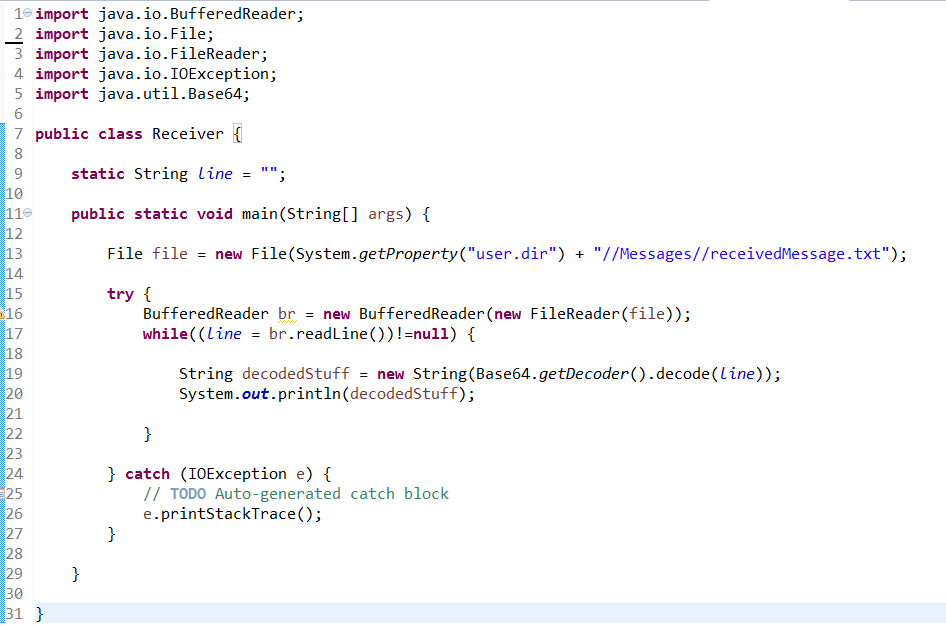The height and width of the screenshot is (626, 946).
Task: Click the "//Messages//receivedMessage.txt" string literal
Action: pyautogui.click(x=741, y=254)
